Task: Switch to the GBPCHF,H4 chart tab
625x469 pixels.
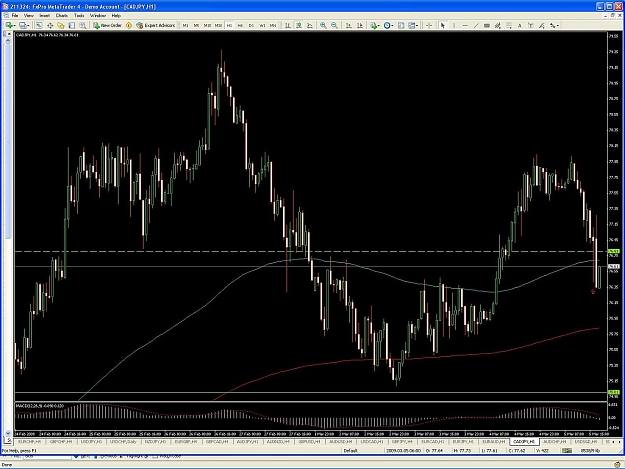Action: [x=61, y=442]
